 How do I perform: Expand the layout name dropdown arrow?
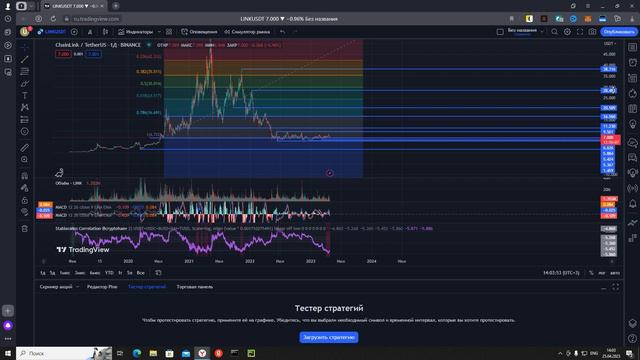click(542, 31)
